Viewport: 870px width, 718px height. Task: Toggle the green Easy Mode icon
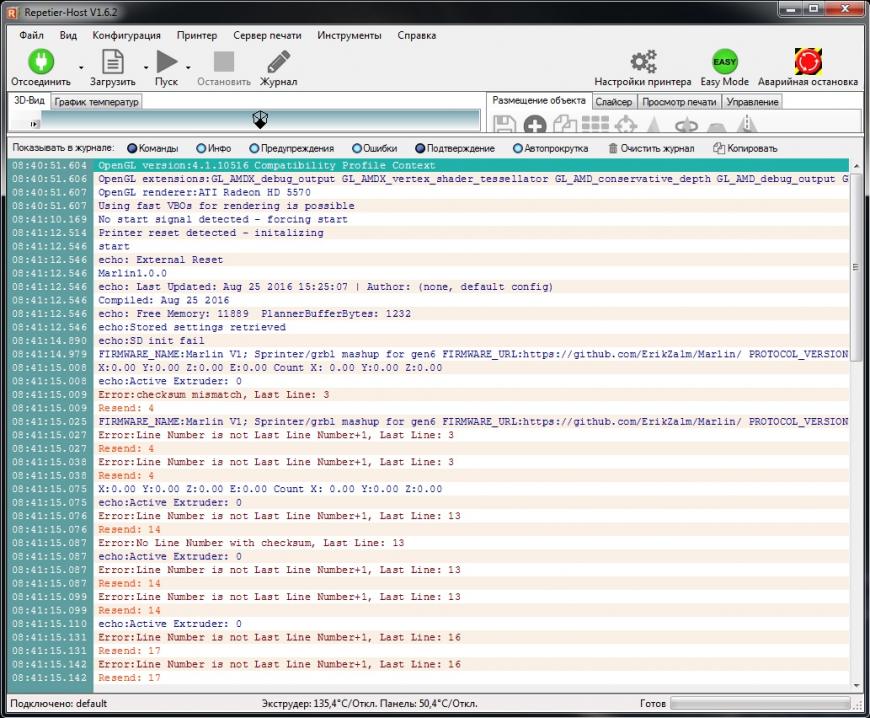pyautogui.click(x=724, y=62)
